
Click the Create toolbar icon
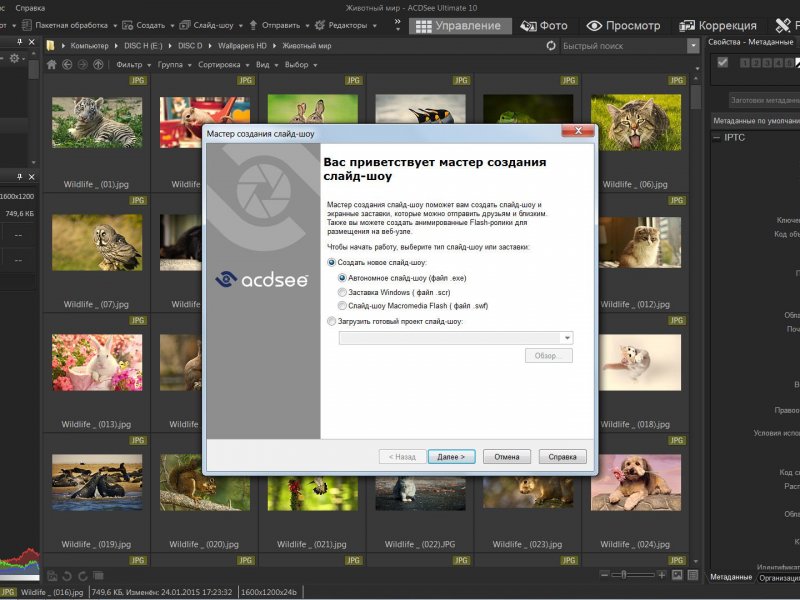(128, 25)
